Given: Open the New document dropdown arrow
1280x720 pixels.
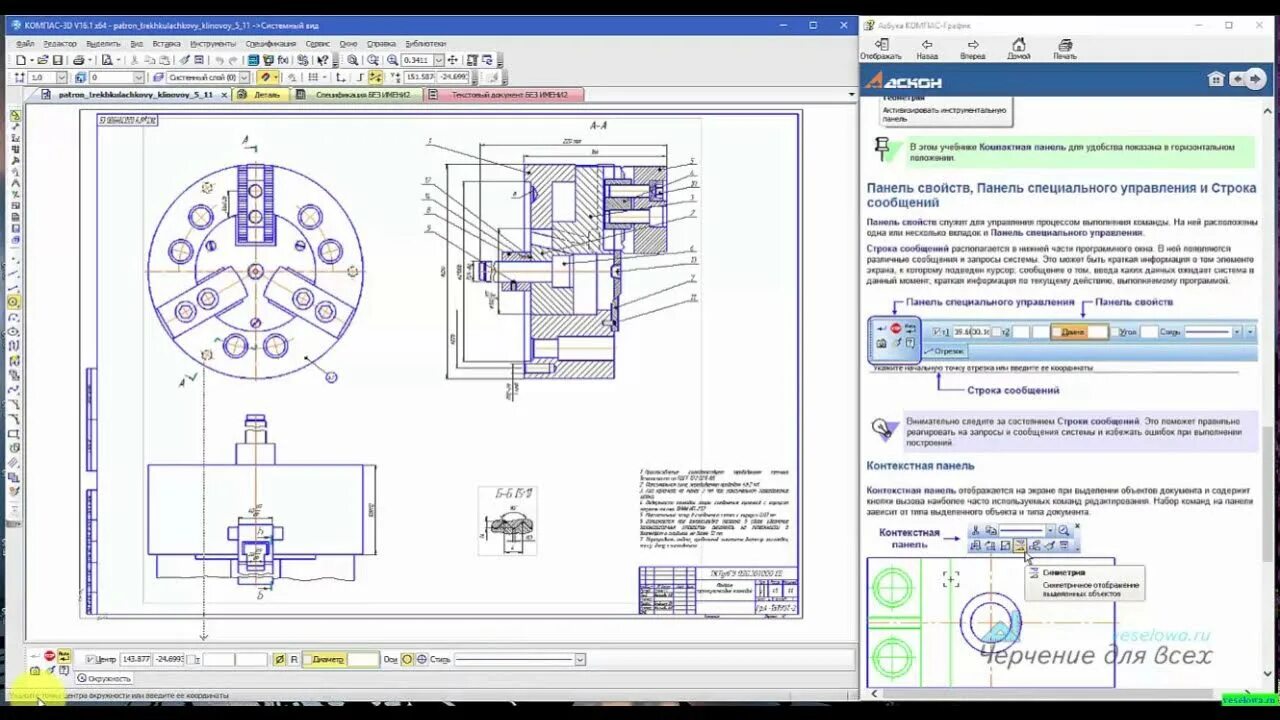Looking at the screenshot, I should click(31, 60).
